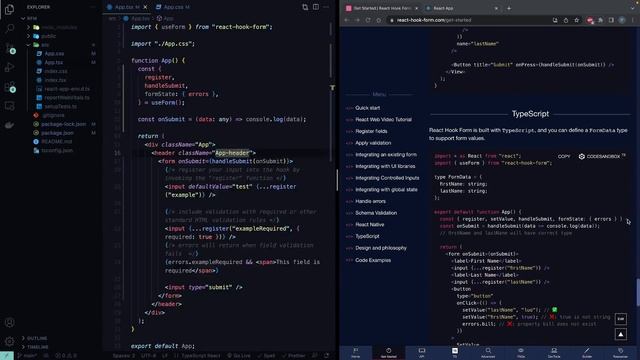
Task: Bookmark this page with the star icon
Action: point(576,20)
